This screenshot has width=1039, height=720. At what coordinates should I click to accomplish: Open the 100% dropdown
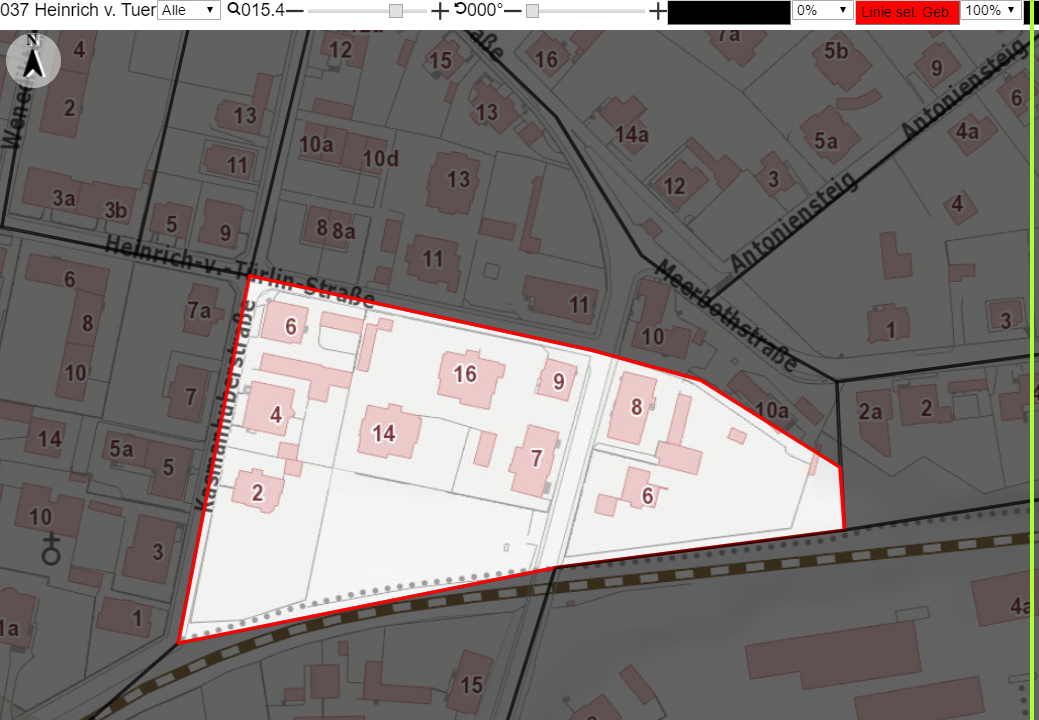tap(991, 10)
